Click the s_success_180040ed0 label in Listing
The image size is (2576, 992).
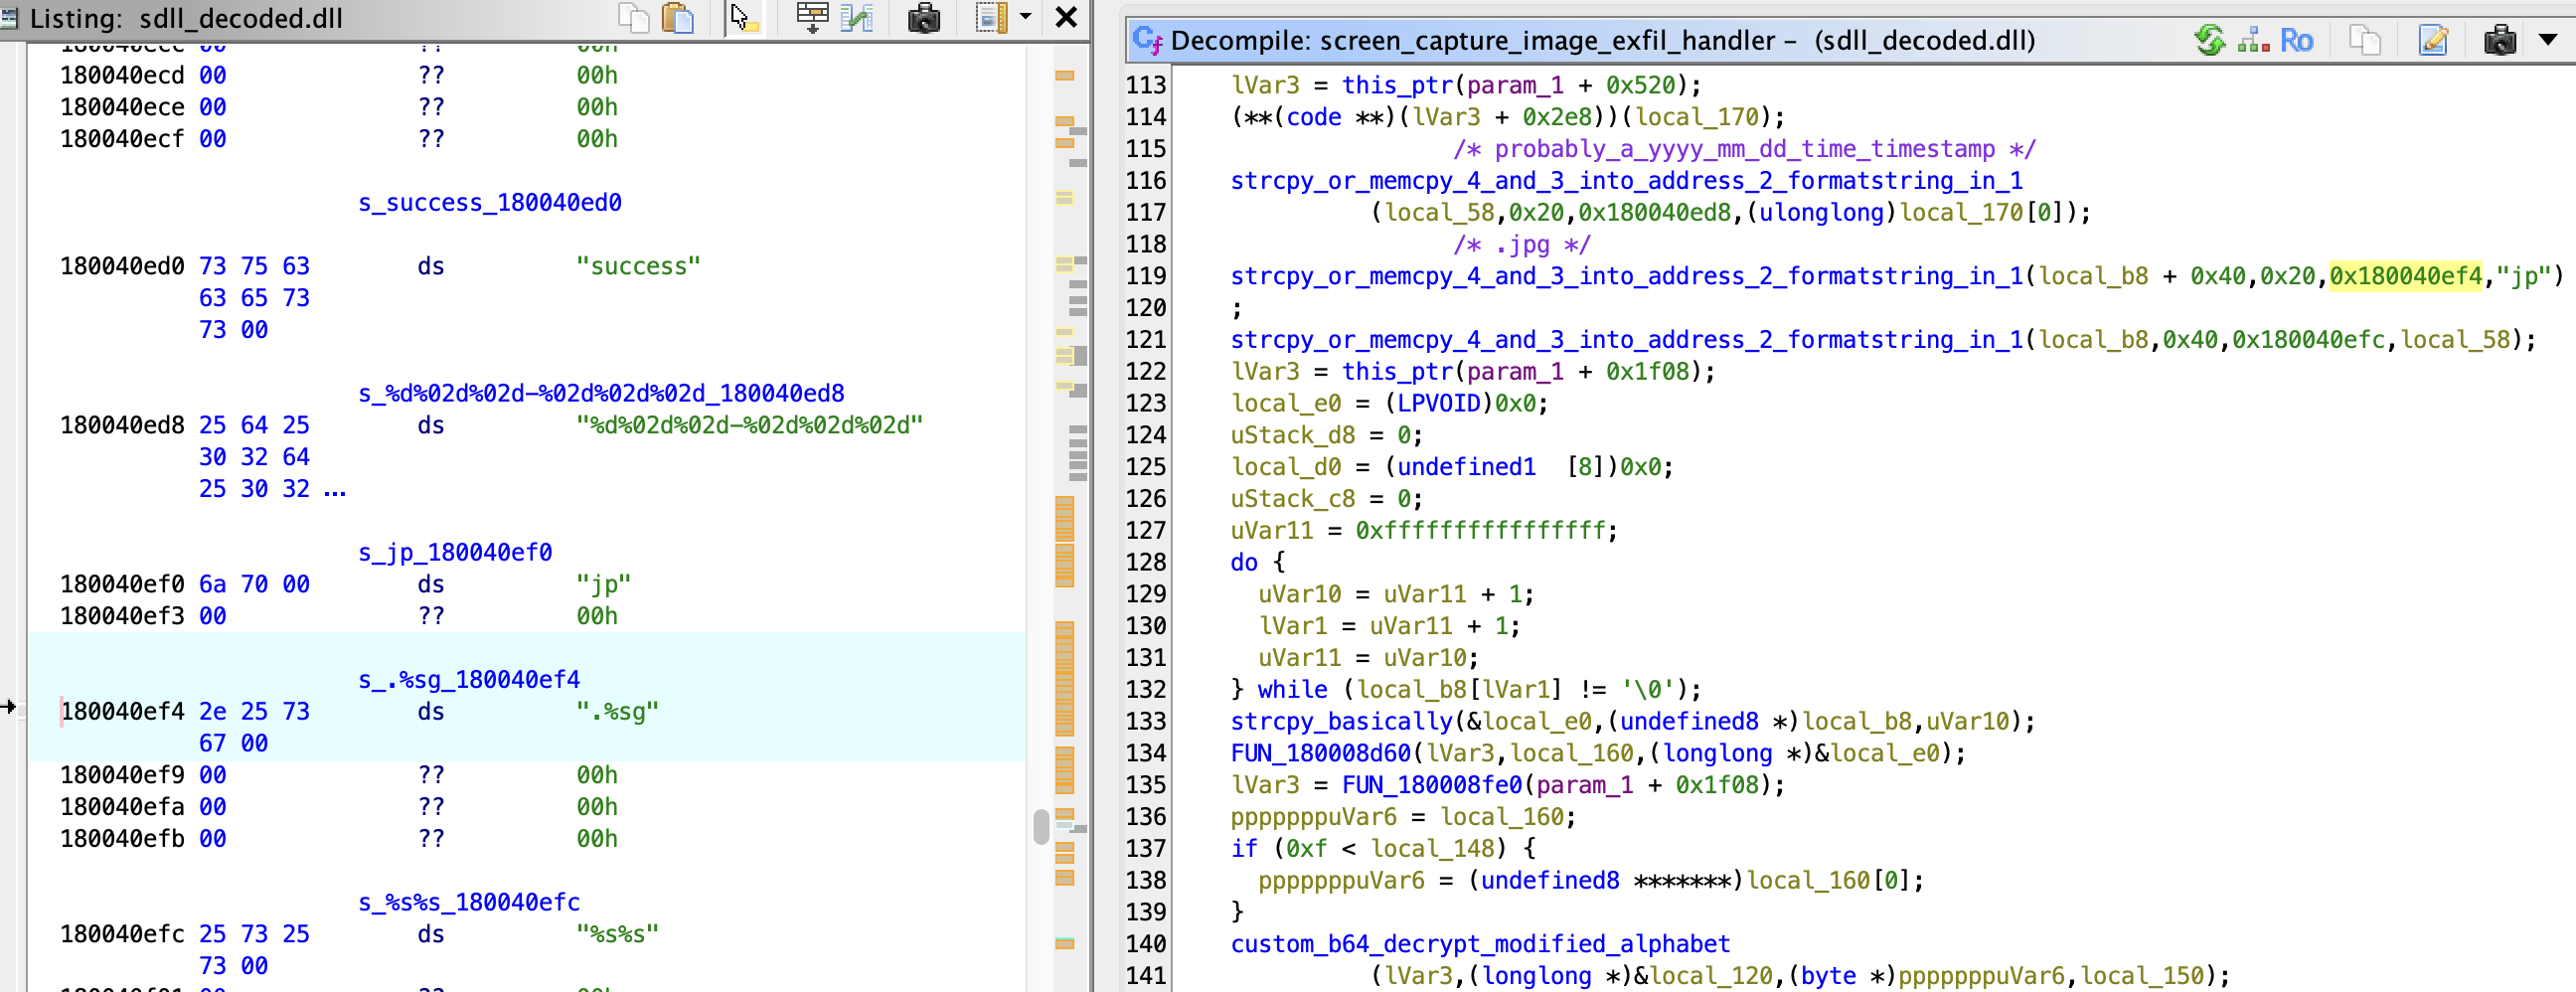click(x=490, y=202)
